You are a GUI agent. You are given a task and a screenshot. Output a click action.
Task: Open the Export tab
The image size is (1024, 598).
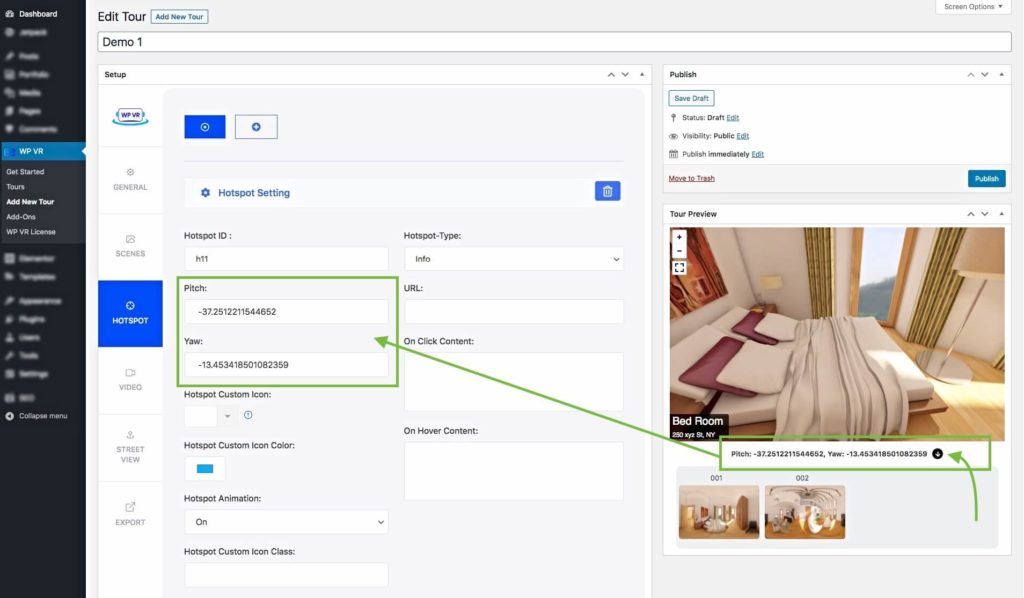coord(130,514)
